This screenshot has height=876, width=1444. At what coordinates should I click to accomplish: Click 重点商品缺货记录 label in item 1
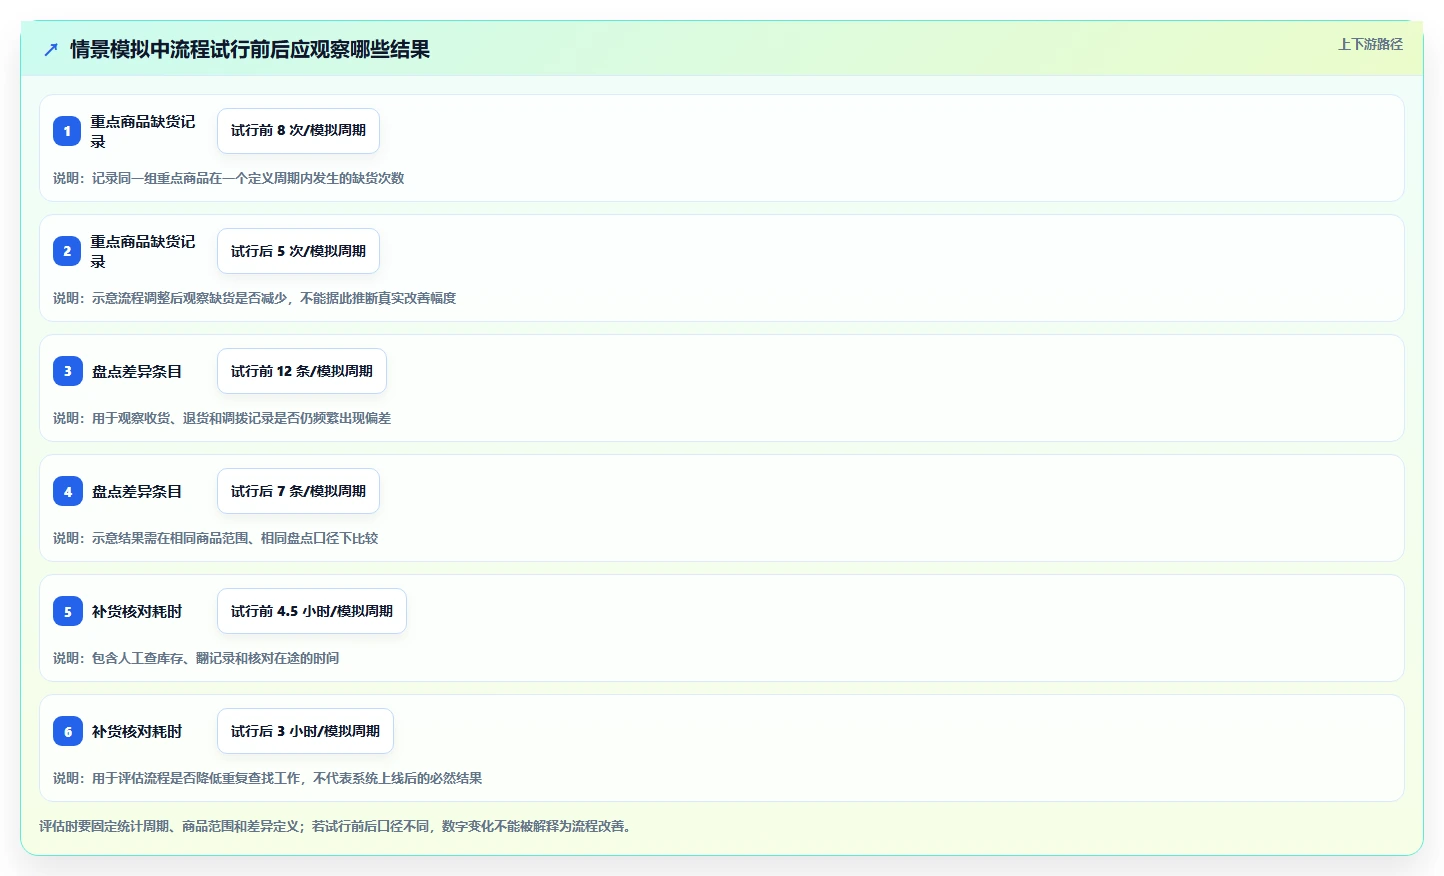143,131
